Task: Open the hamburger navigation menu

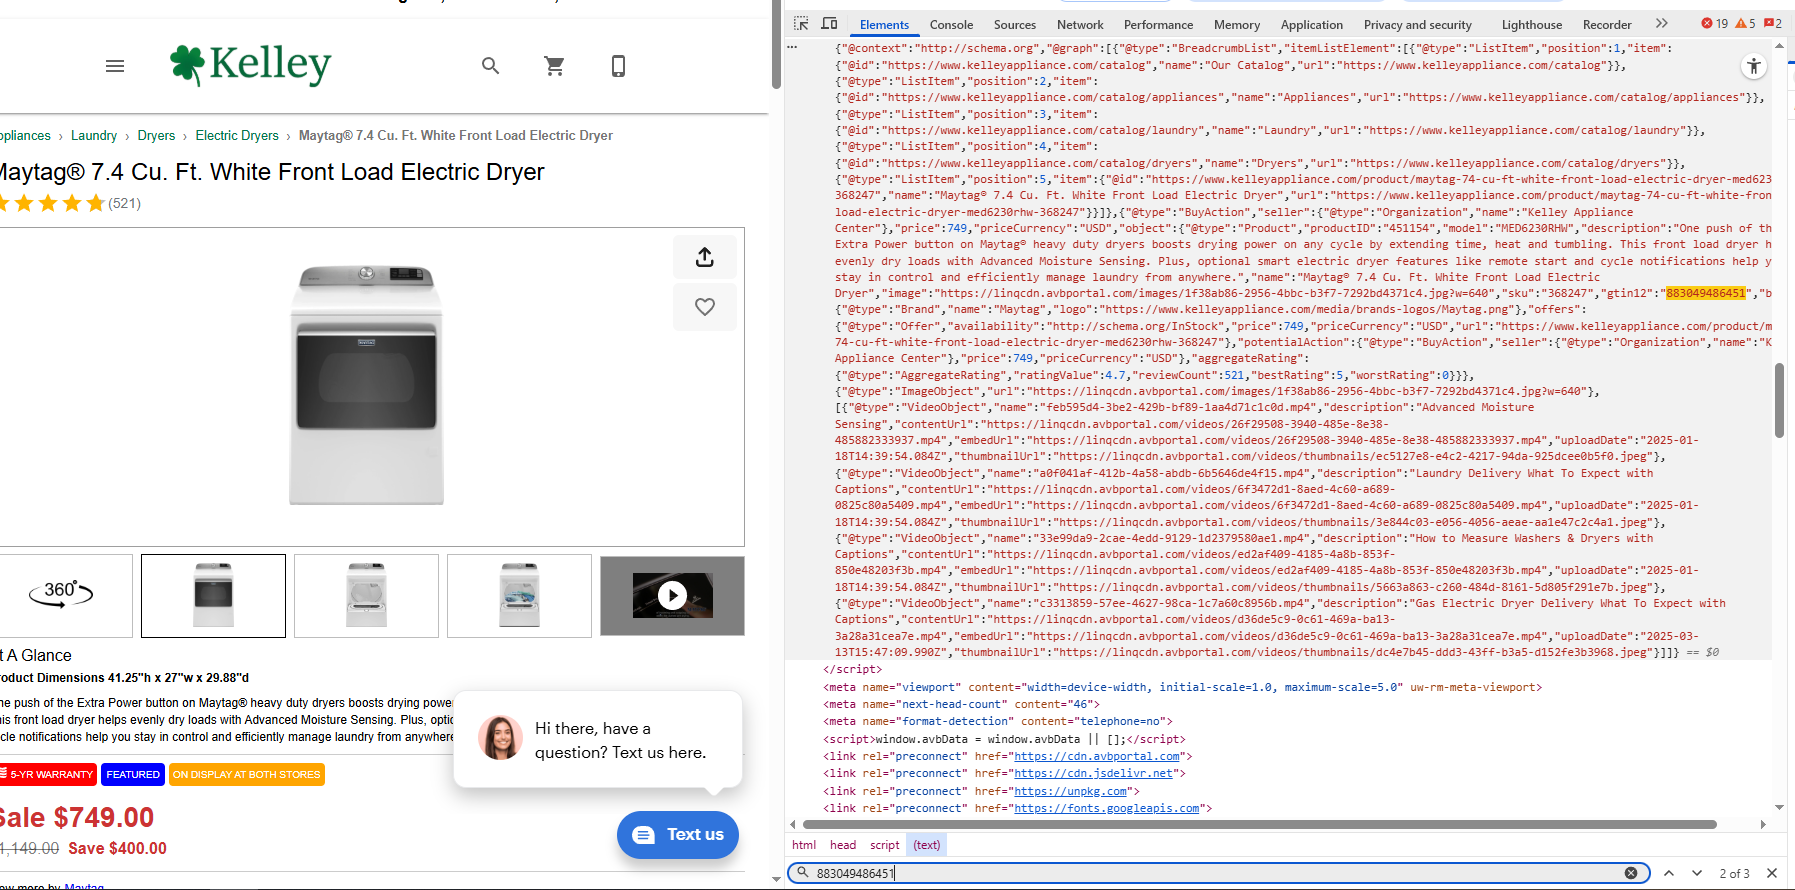Action: coord(115,66)
